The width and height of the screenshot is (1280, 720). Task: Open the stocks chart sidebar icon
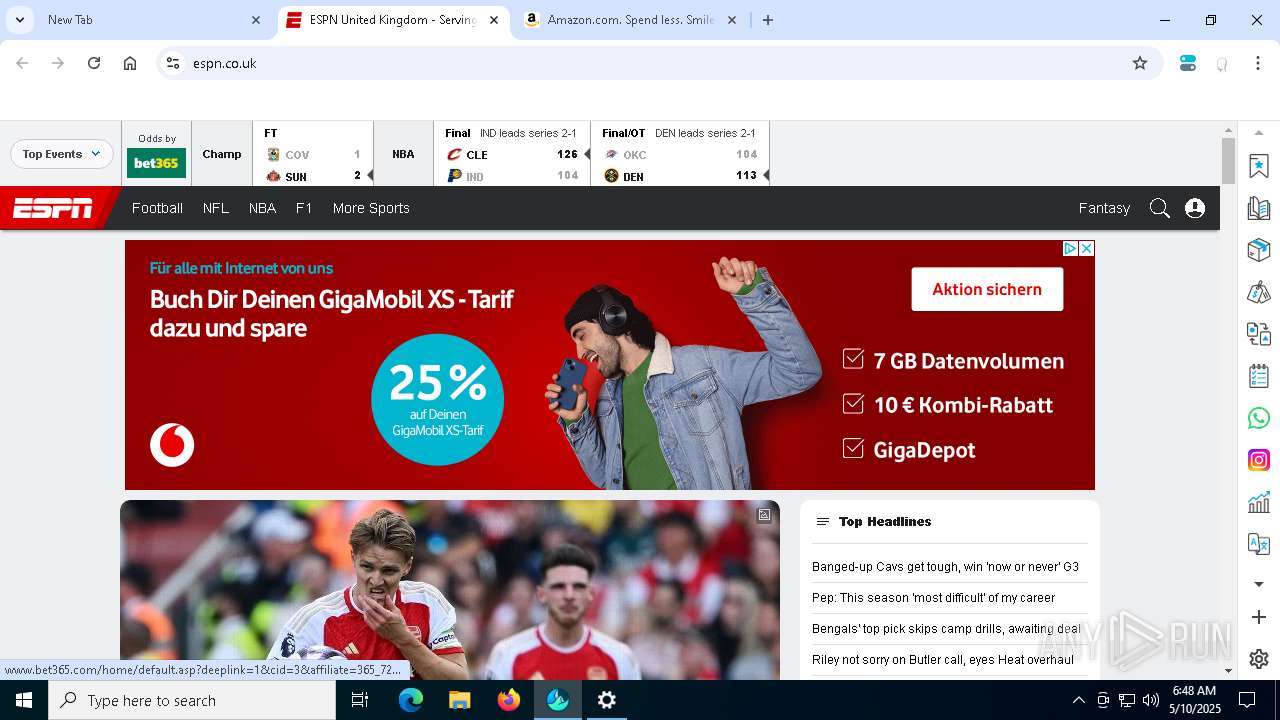coord(1259,502)
